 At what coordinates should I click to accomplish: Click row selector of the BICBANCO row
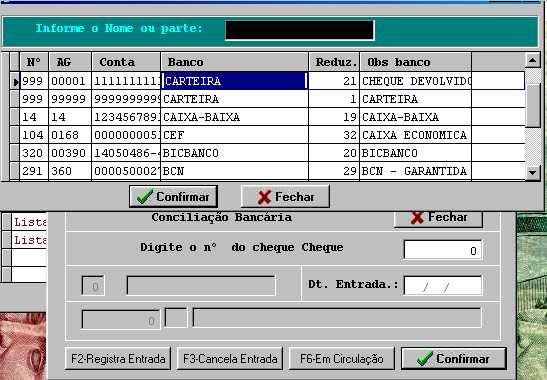[x=15, y=153]
